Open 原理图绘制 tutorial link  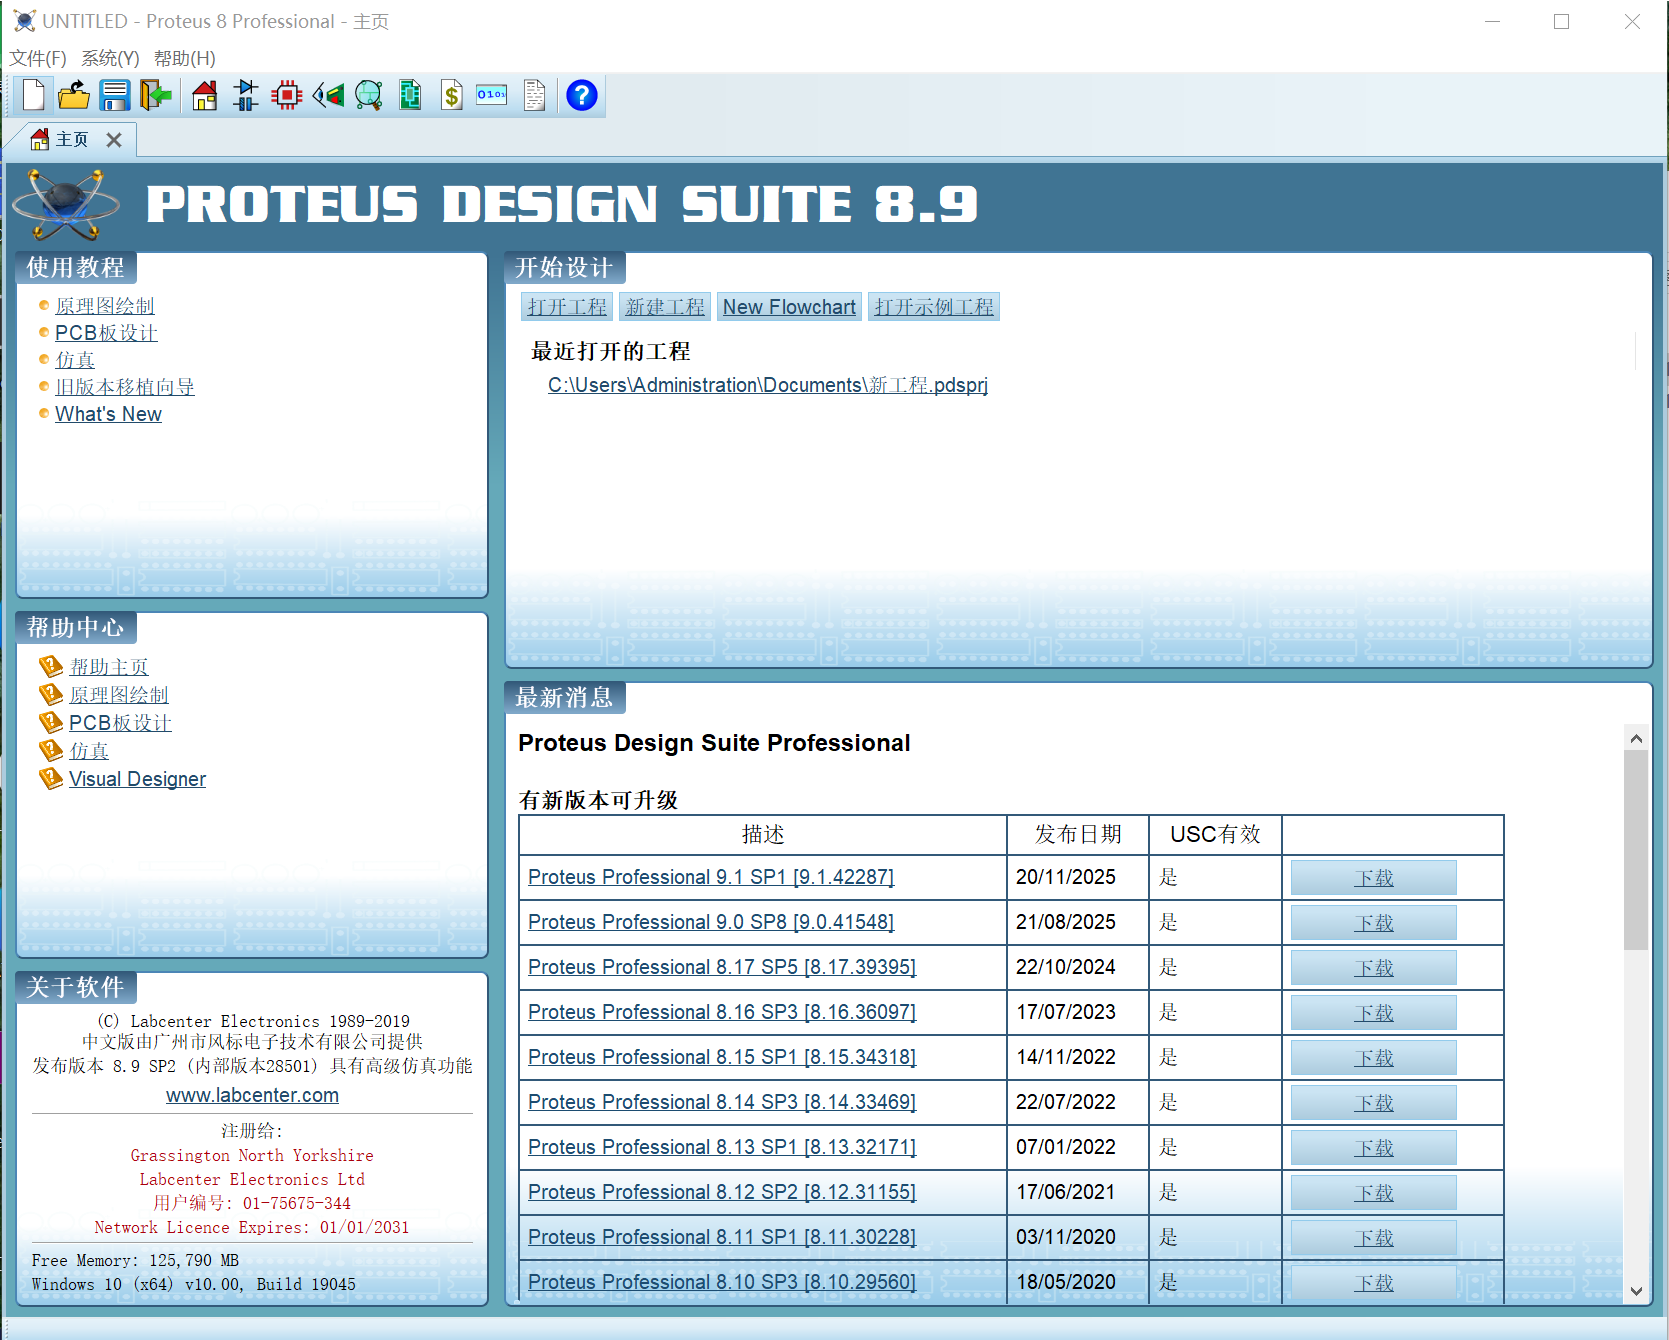[x=105, y=306]
